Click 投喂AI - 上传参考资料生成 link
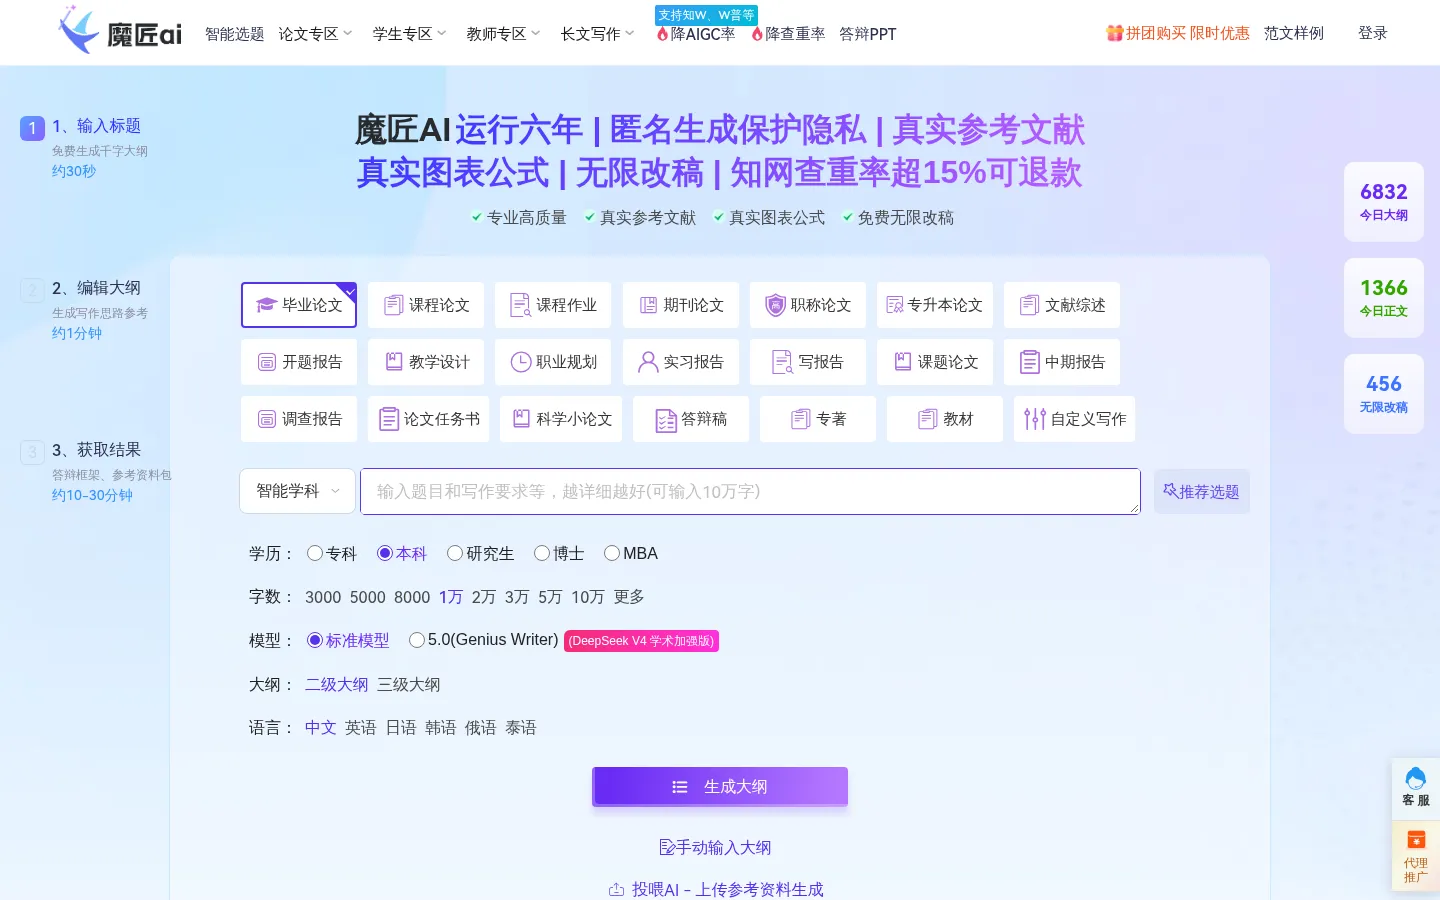Image resolution: width=1440 pixels, height=900 pixels. (x=716, y=889)
